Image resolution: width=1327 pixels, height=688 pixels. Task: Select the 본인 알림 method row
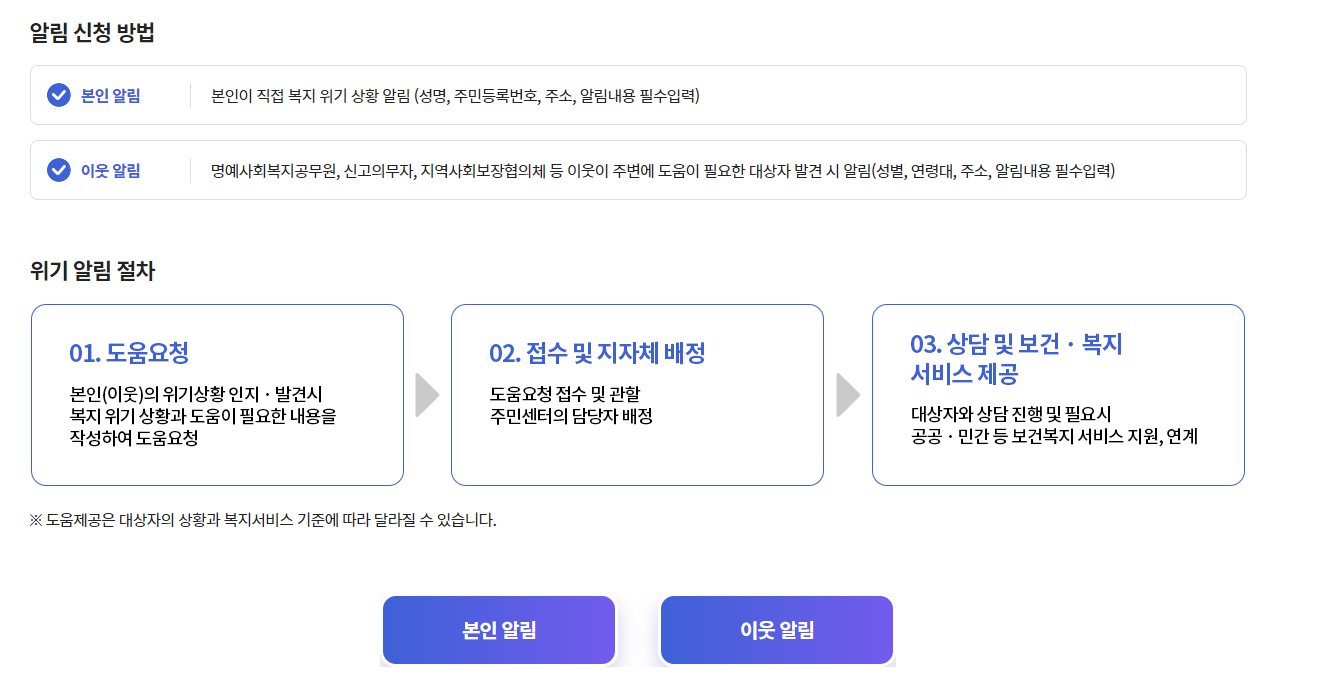pos(640,95)
